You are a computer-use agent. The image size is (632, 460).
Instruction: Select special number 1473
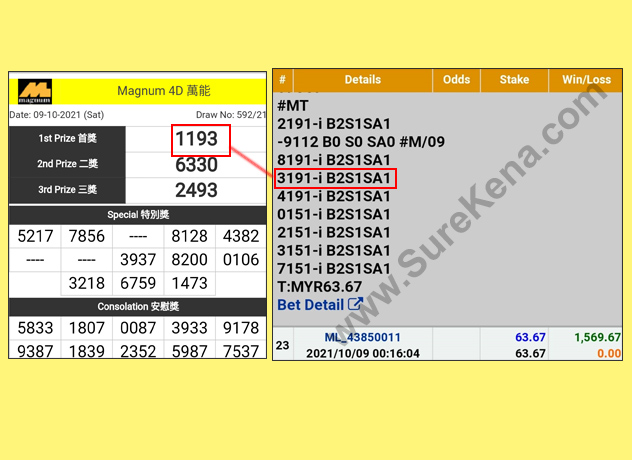pyautogui.click(x=189, y=283)
